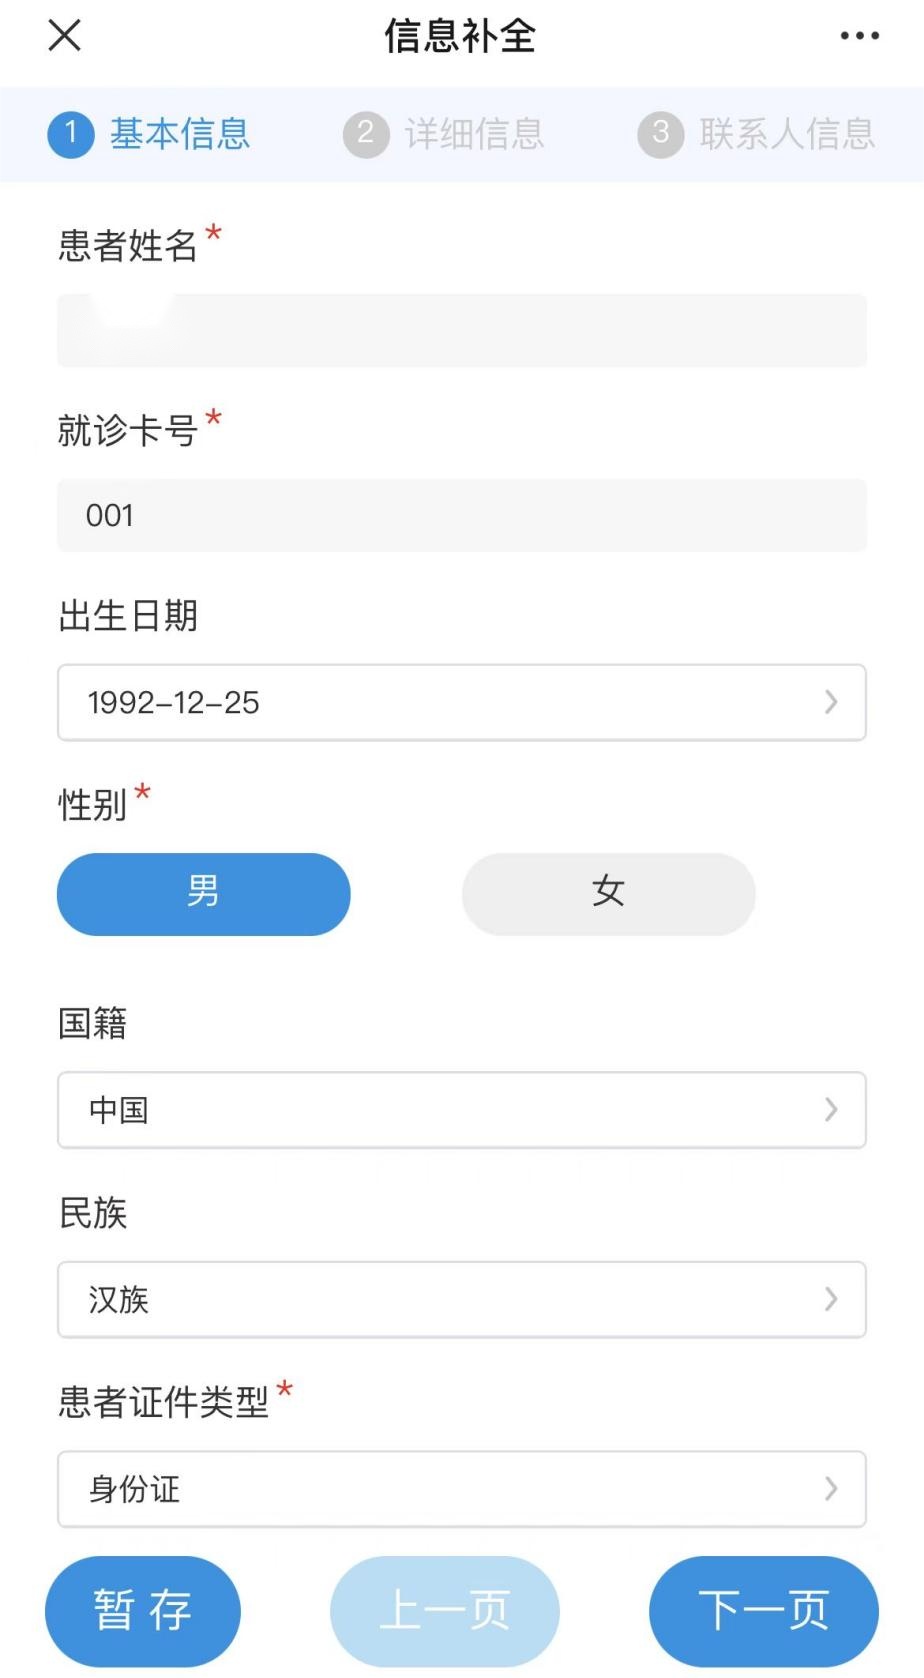The image size is (924, 1678).
Task: Tap the step 2 circle icon
Action: tap(366, 134)
